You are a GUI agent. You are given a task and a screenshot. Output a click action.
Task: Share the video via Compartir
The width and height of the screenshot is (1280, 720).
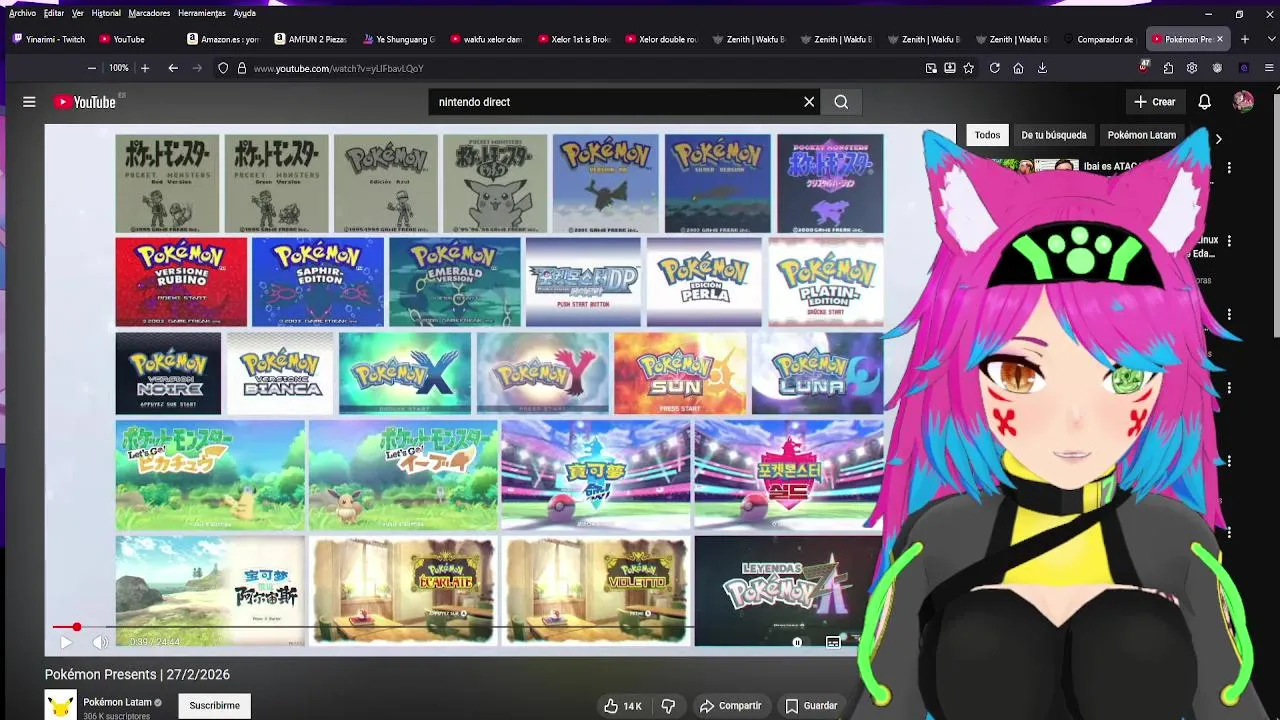(x=730, y=706)
